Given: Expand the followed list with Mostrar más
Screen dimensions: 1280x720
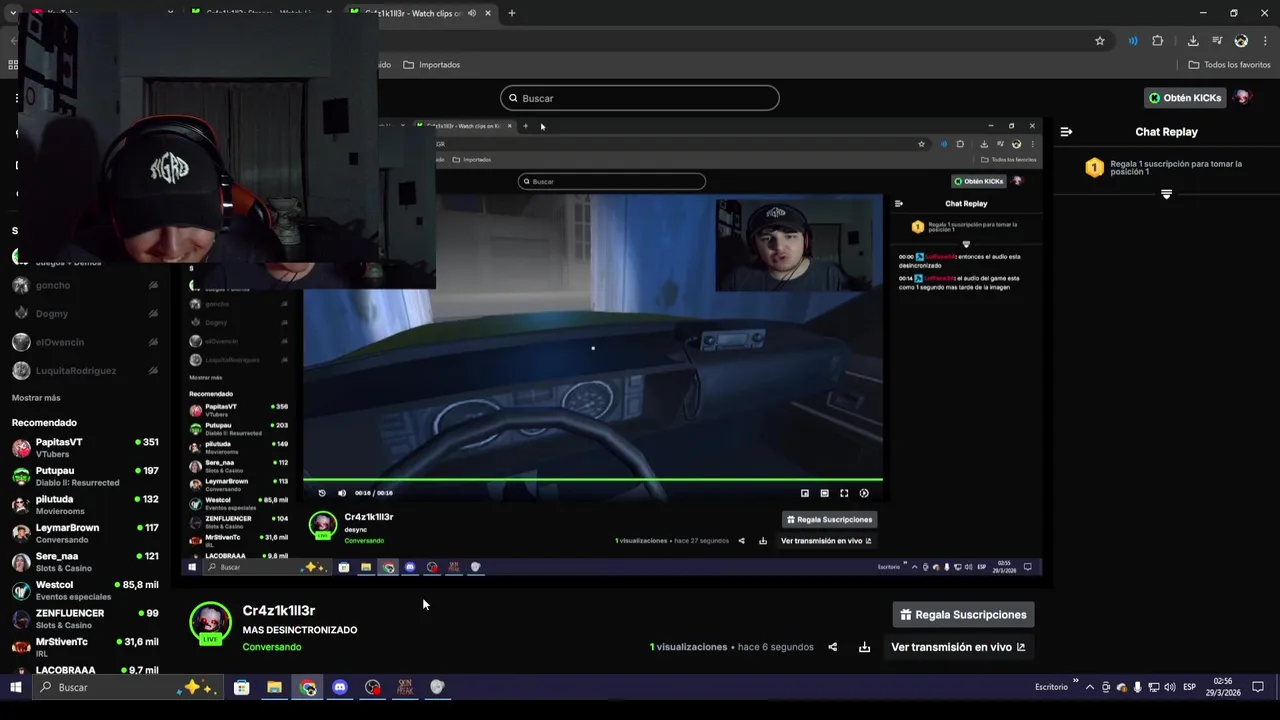Looking at the screenshot, I should tap(36, 398).
